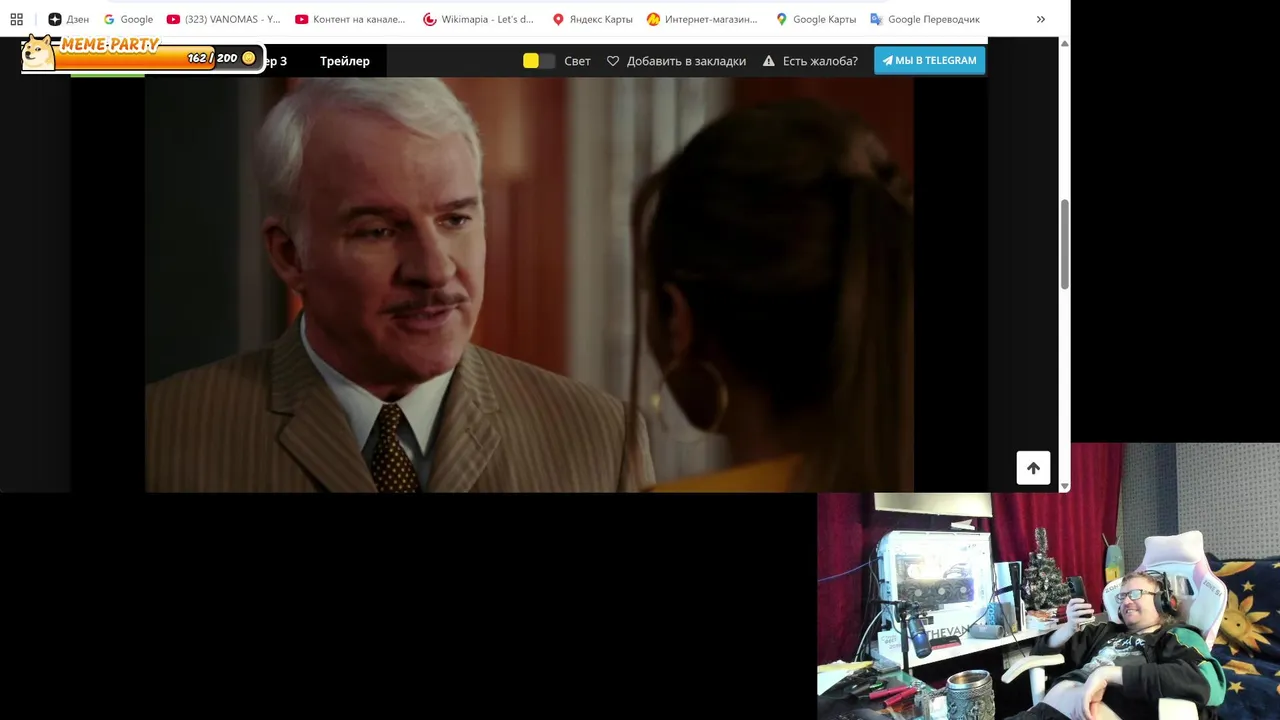Screen dimensions: 1280x720
Task: Open the Контент на канале bookmark
Action: tap(350, 19)
